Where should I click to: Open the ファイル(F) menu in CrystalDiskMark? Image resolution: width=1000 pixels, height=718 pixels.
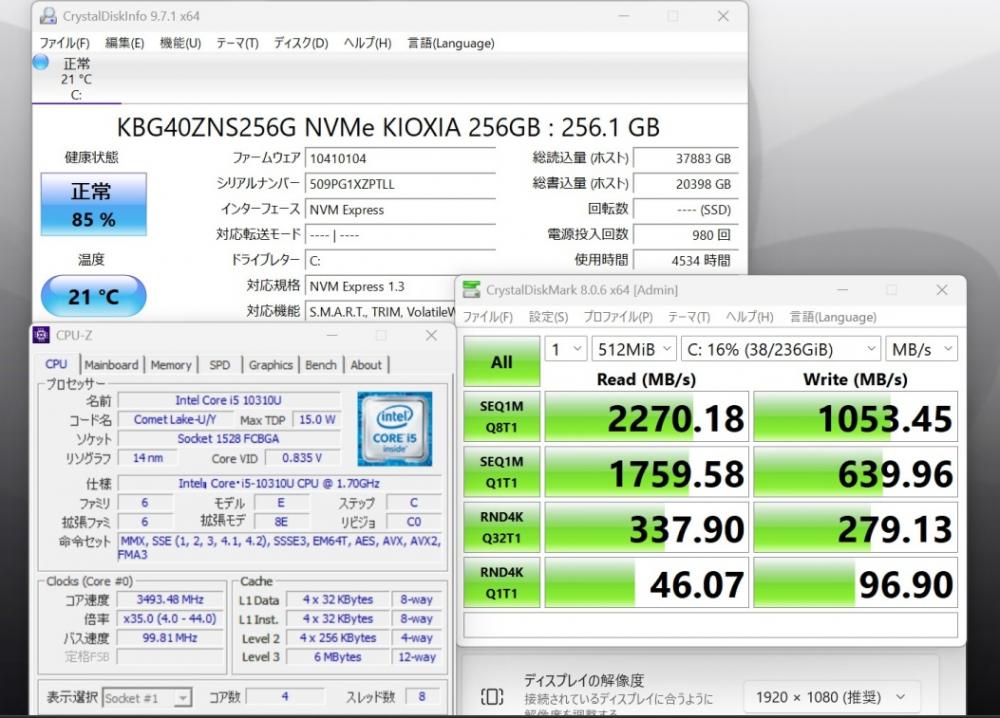pos(488,317)
